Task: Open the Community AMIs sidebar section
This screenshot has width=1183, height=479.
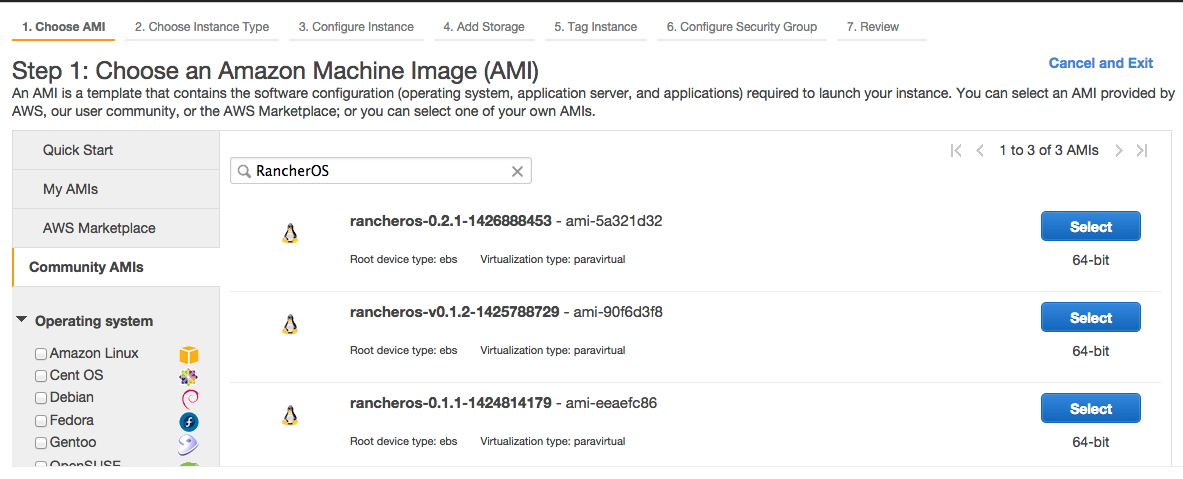Action: click(x=116, y=267)
